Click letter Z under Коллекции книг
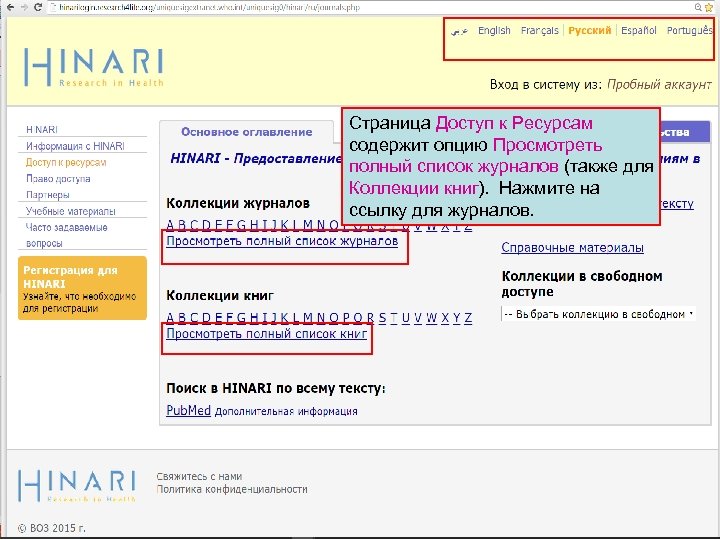The height and width of the screenshot is (540, 720). coord(468,318)
